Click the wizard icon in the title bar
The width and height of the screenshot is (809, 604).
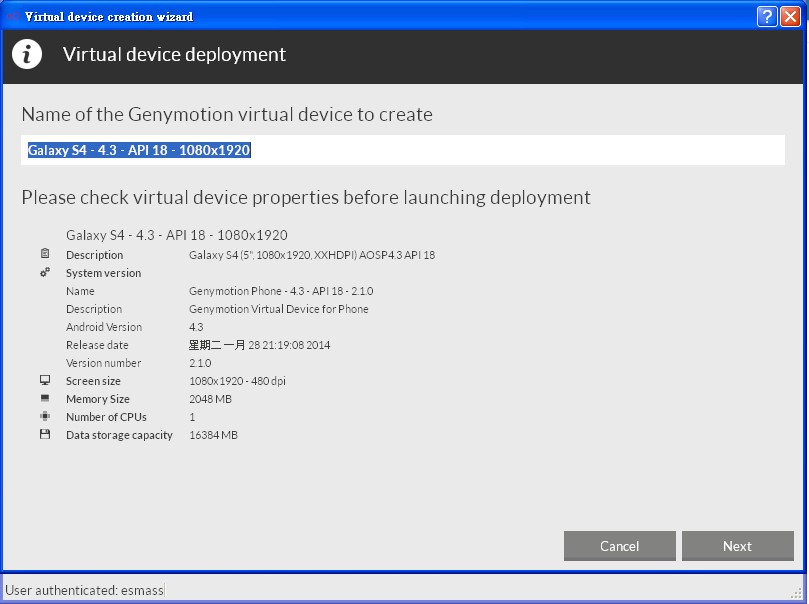click(x=12, y=17)
